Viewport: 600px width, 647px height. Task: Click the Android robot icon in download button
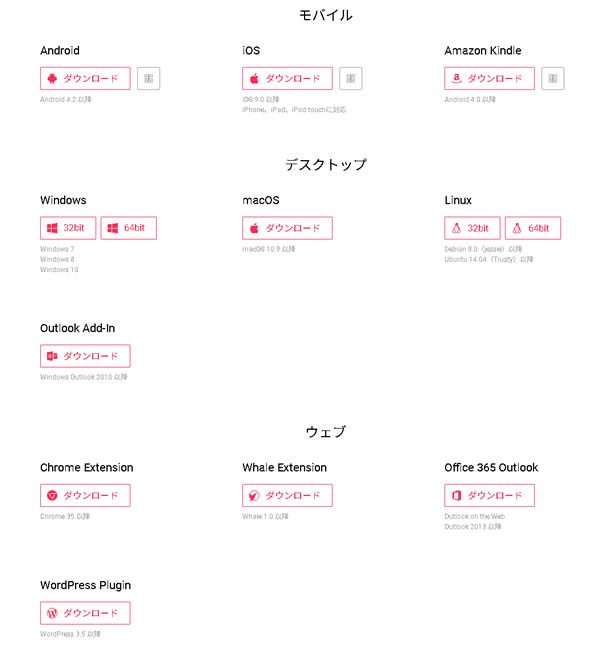(52, 78)
